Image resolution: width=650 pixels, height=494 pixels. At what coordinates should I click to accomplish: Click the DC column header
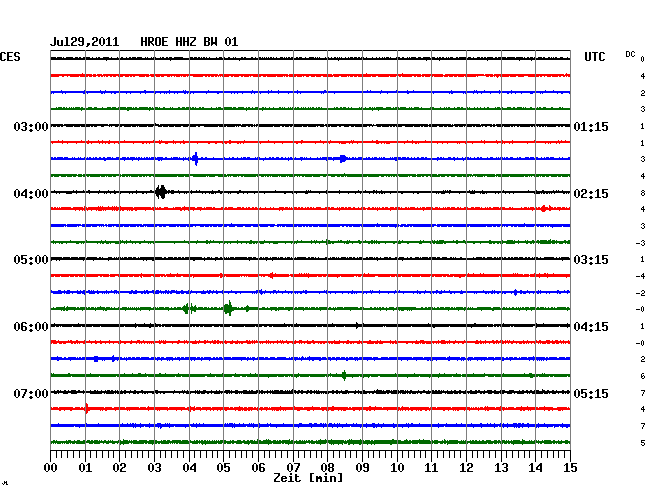point(630,54)
